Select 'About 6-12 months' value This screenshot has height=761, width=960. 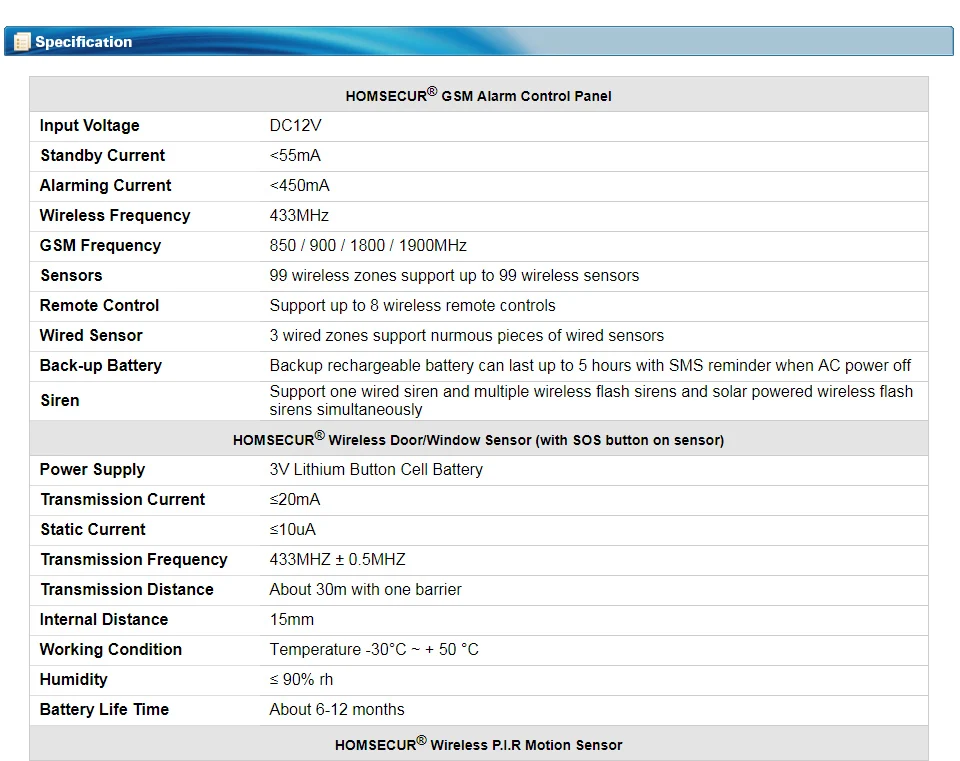(x=337, y=710)
